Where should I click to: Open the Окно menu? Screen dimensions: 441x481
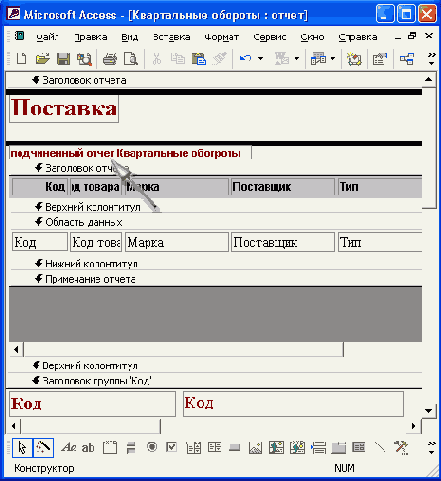click(312, 37)
